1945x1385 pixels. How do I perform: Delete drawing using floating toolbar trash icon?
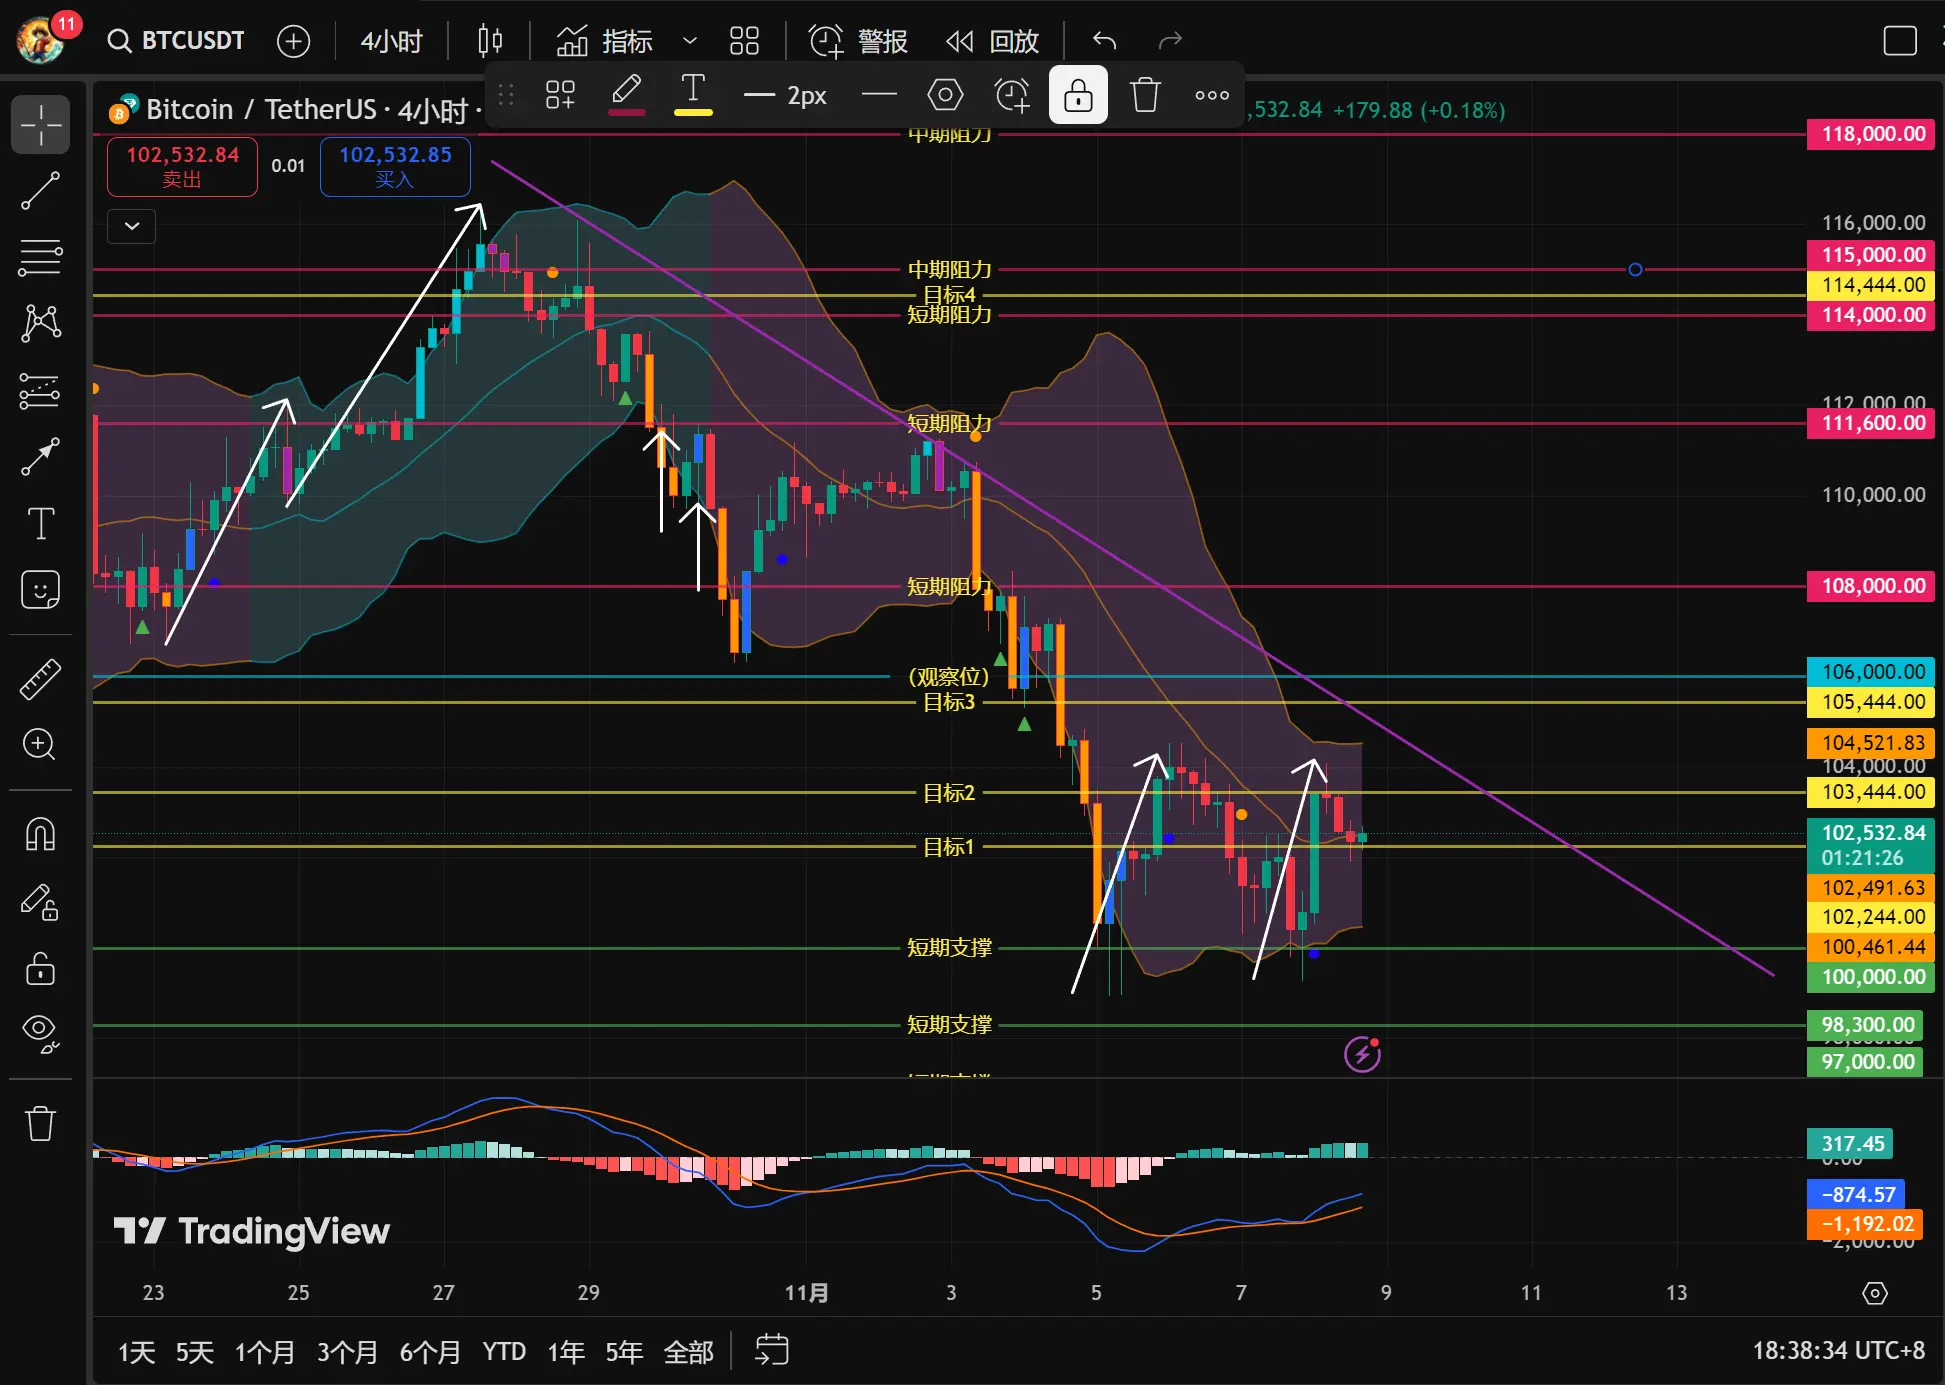click(x=1144, y=95)
